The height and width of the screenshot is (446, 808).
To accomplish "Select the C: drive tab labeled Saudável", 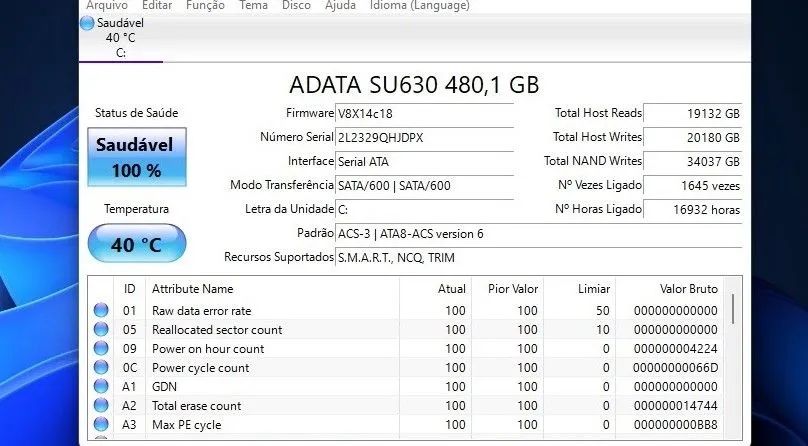I will click(x=121, y=38).
